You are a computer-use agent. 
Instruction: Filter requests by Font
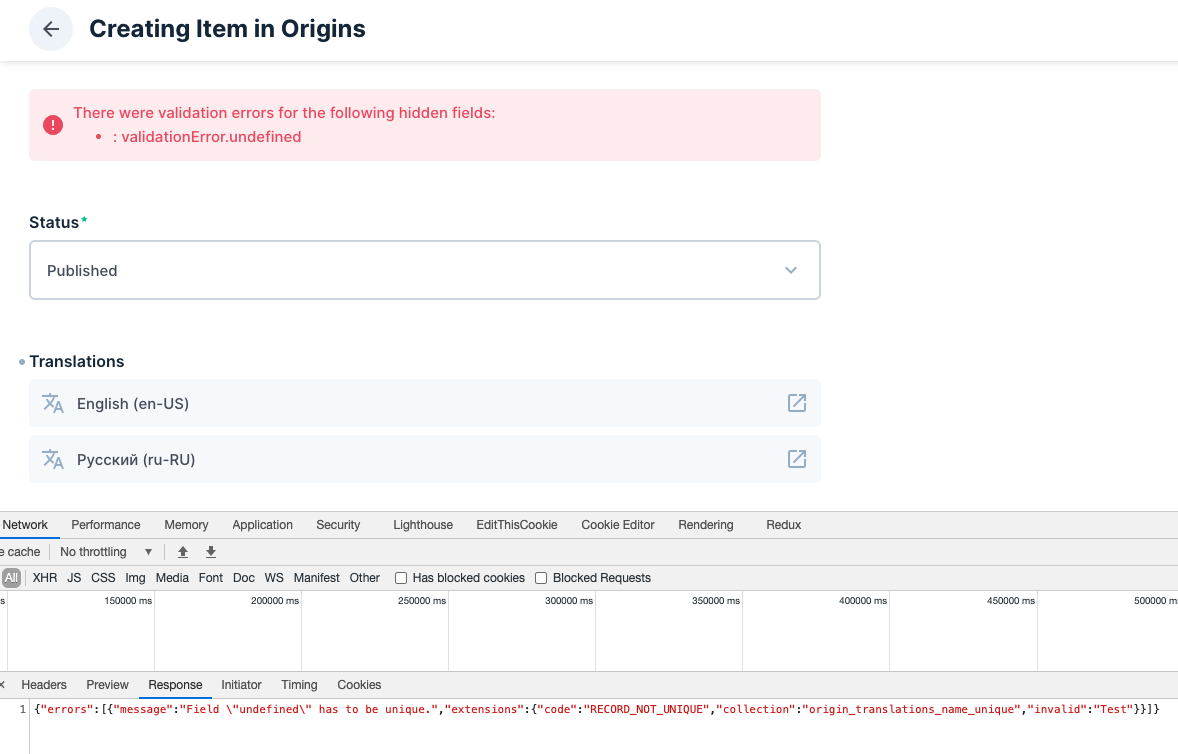(210, 578)
